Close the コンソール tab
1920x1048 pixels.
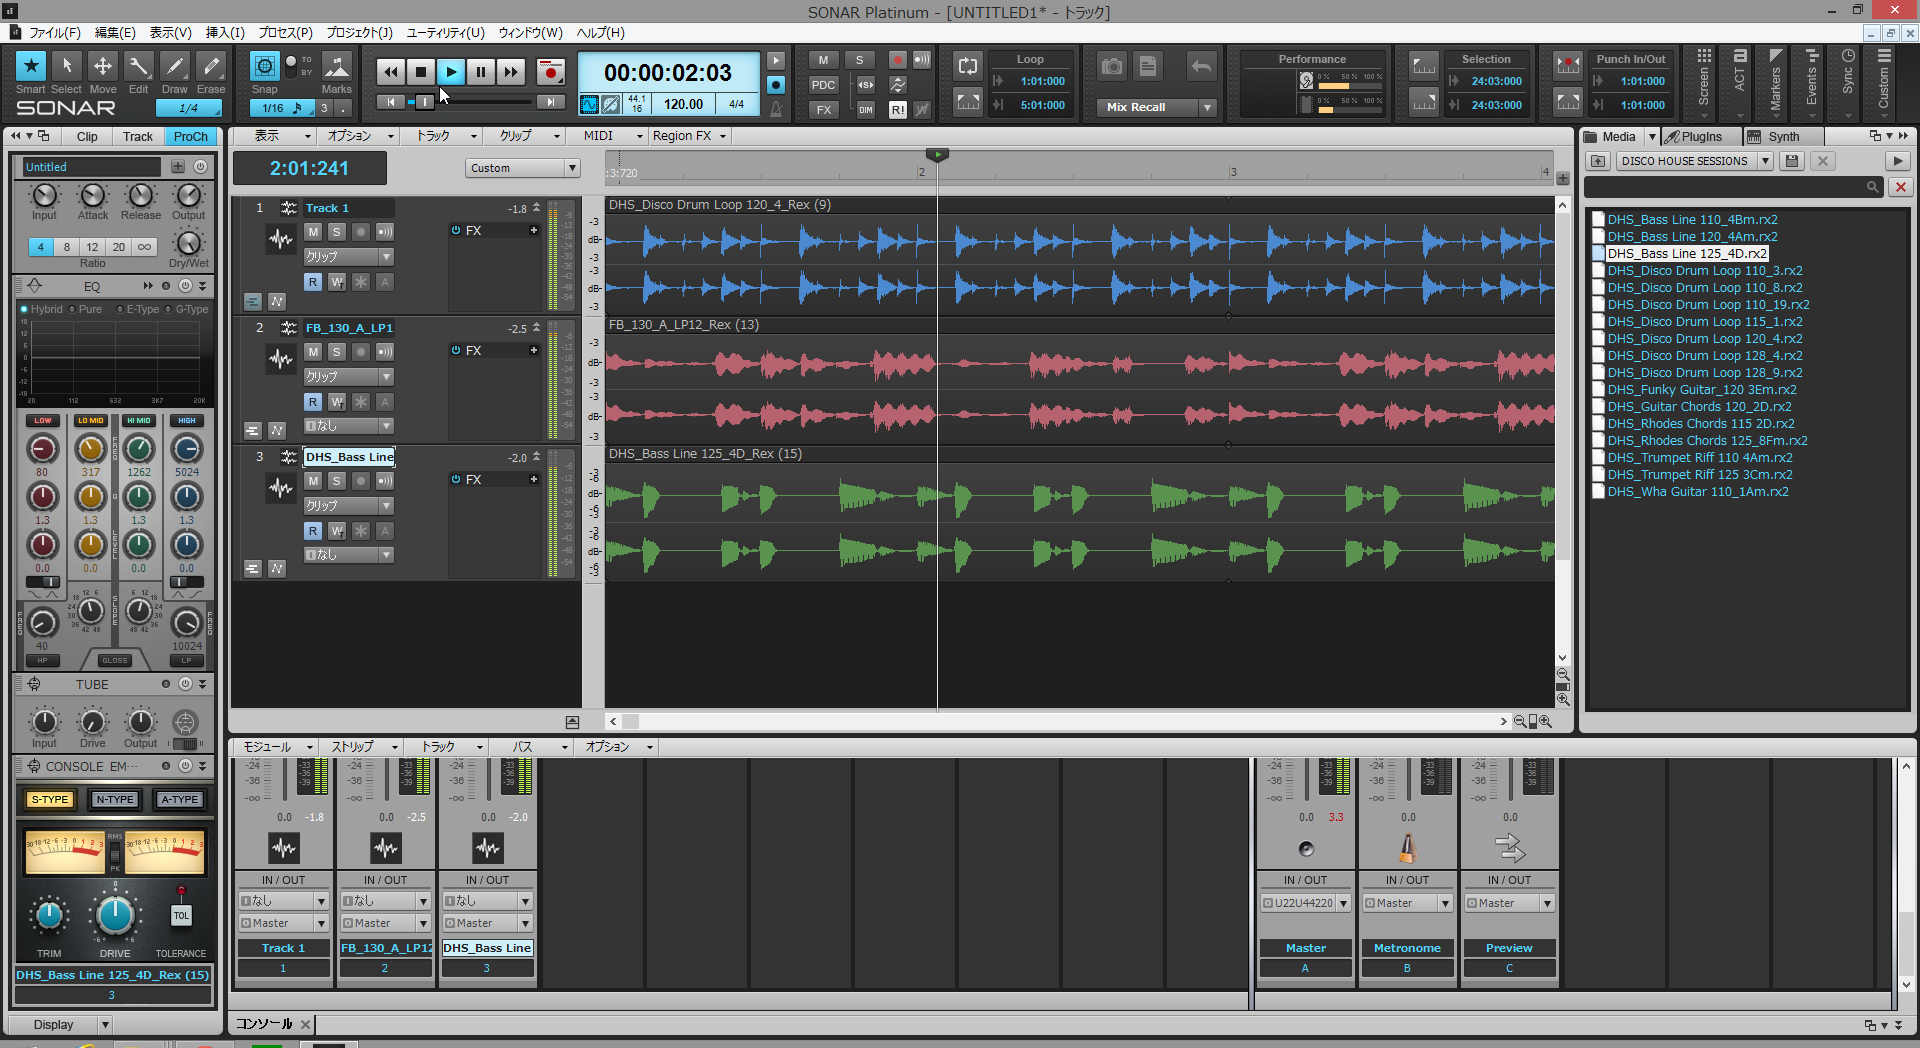click(305, 1024)
